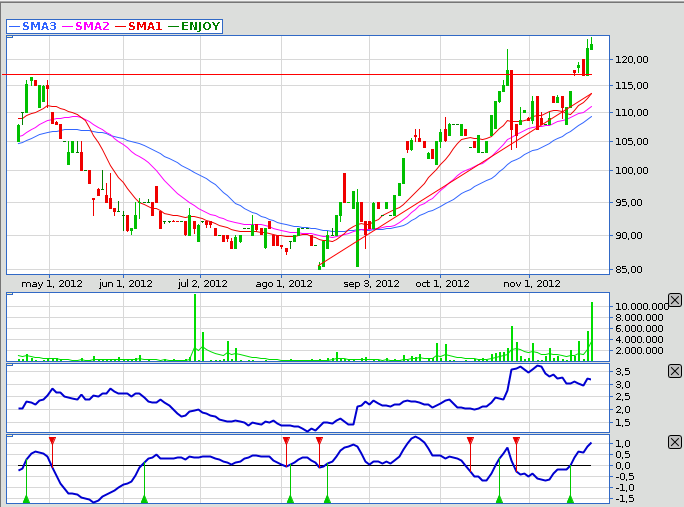Click the 0,0 axis label in bottom panel

click(x=622, y=466)
